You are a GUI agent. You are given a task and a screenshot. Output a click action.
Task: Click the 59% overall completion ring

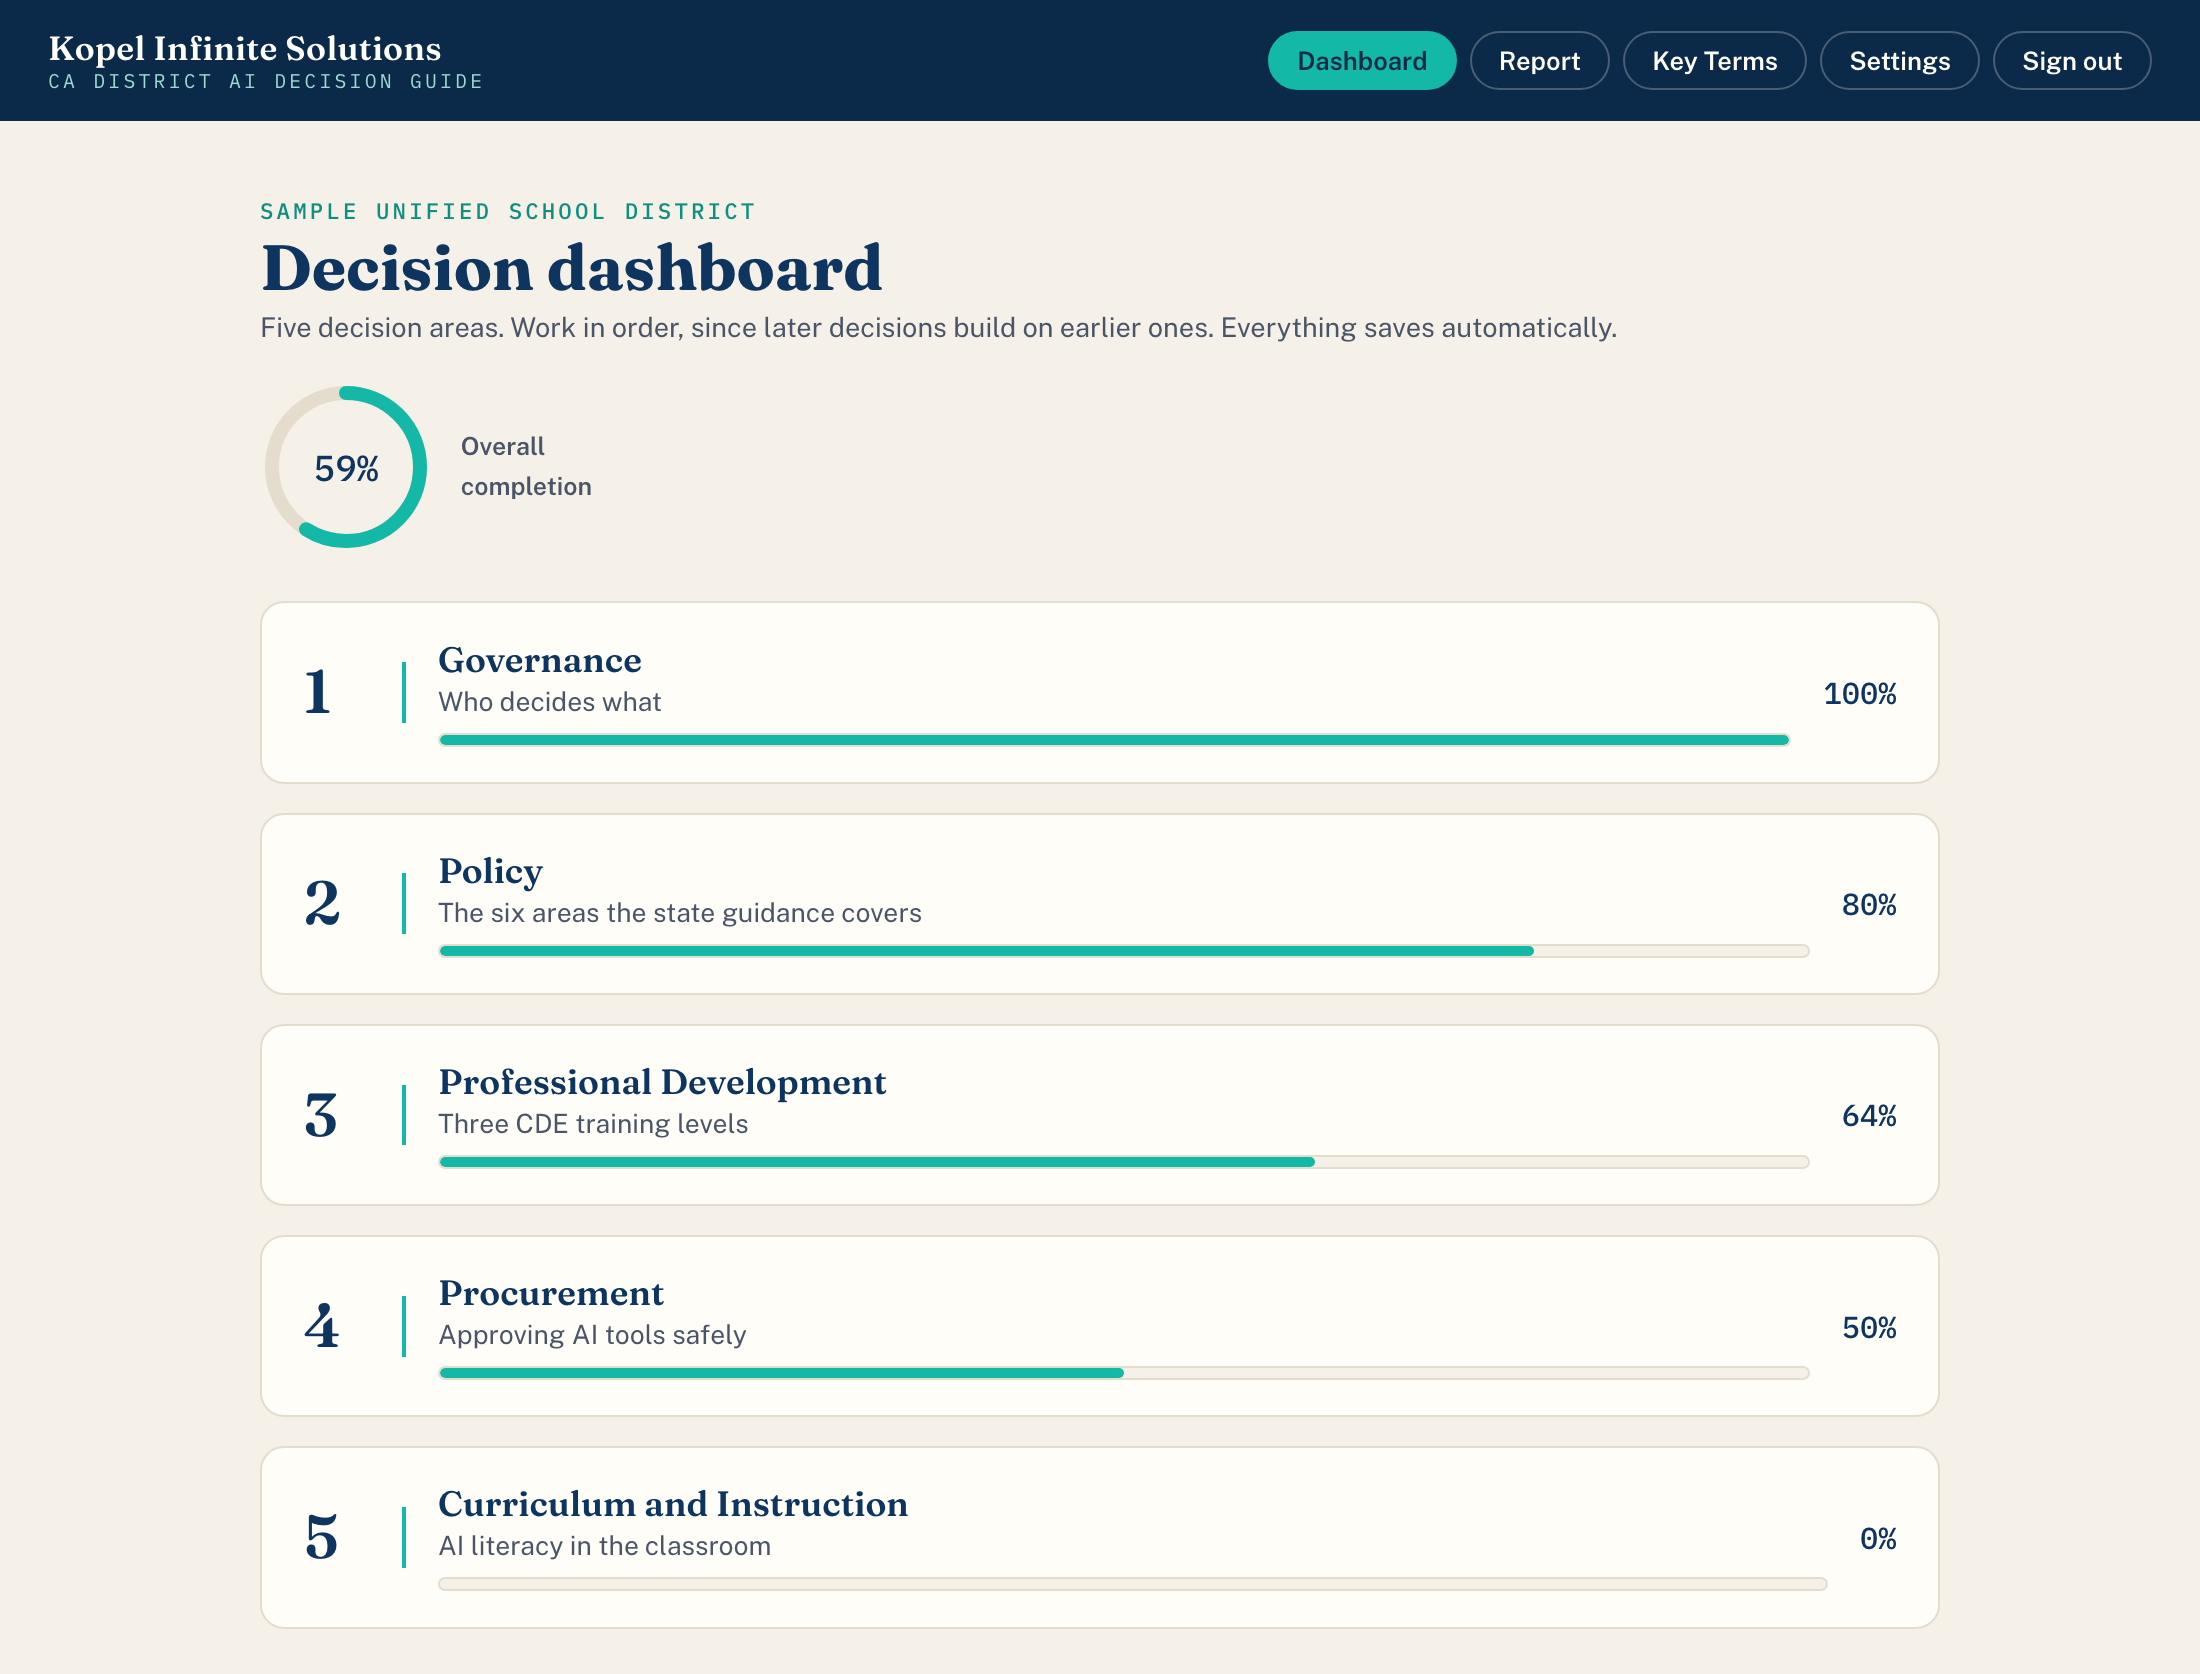(346, 467)
